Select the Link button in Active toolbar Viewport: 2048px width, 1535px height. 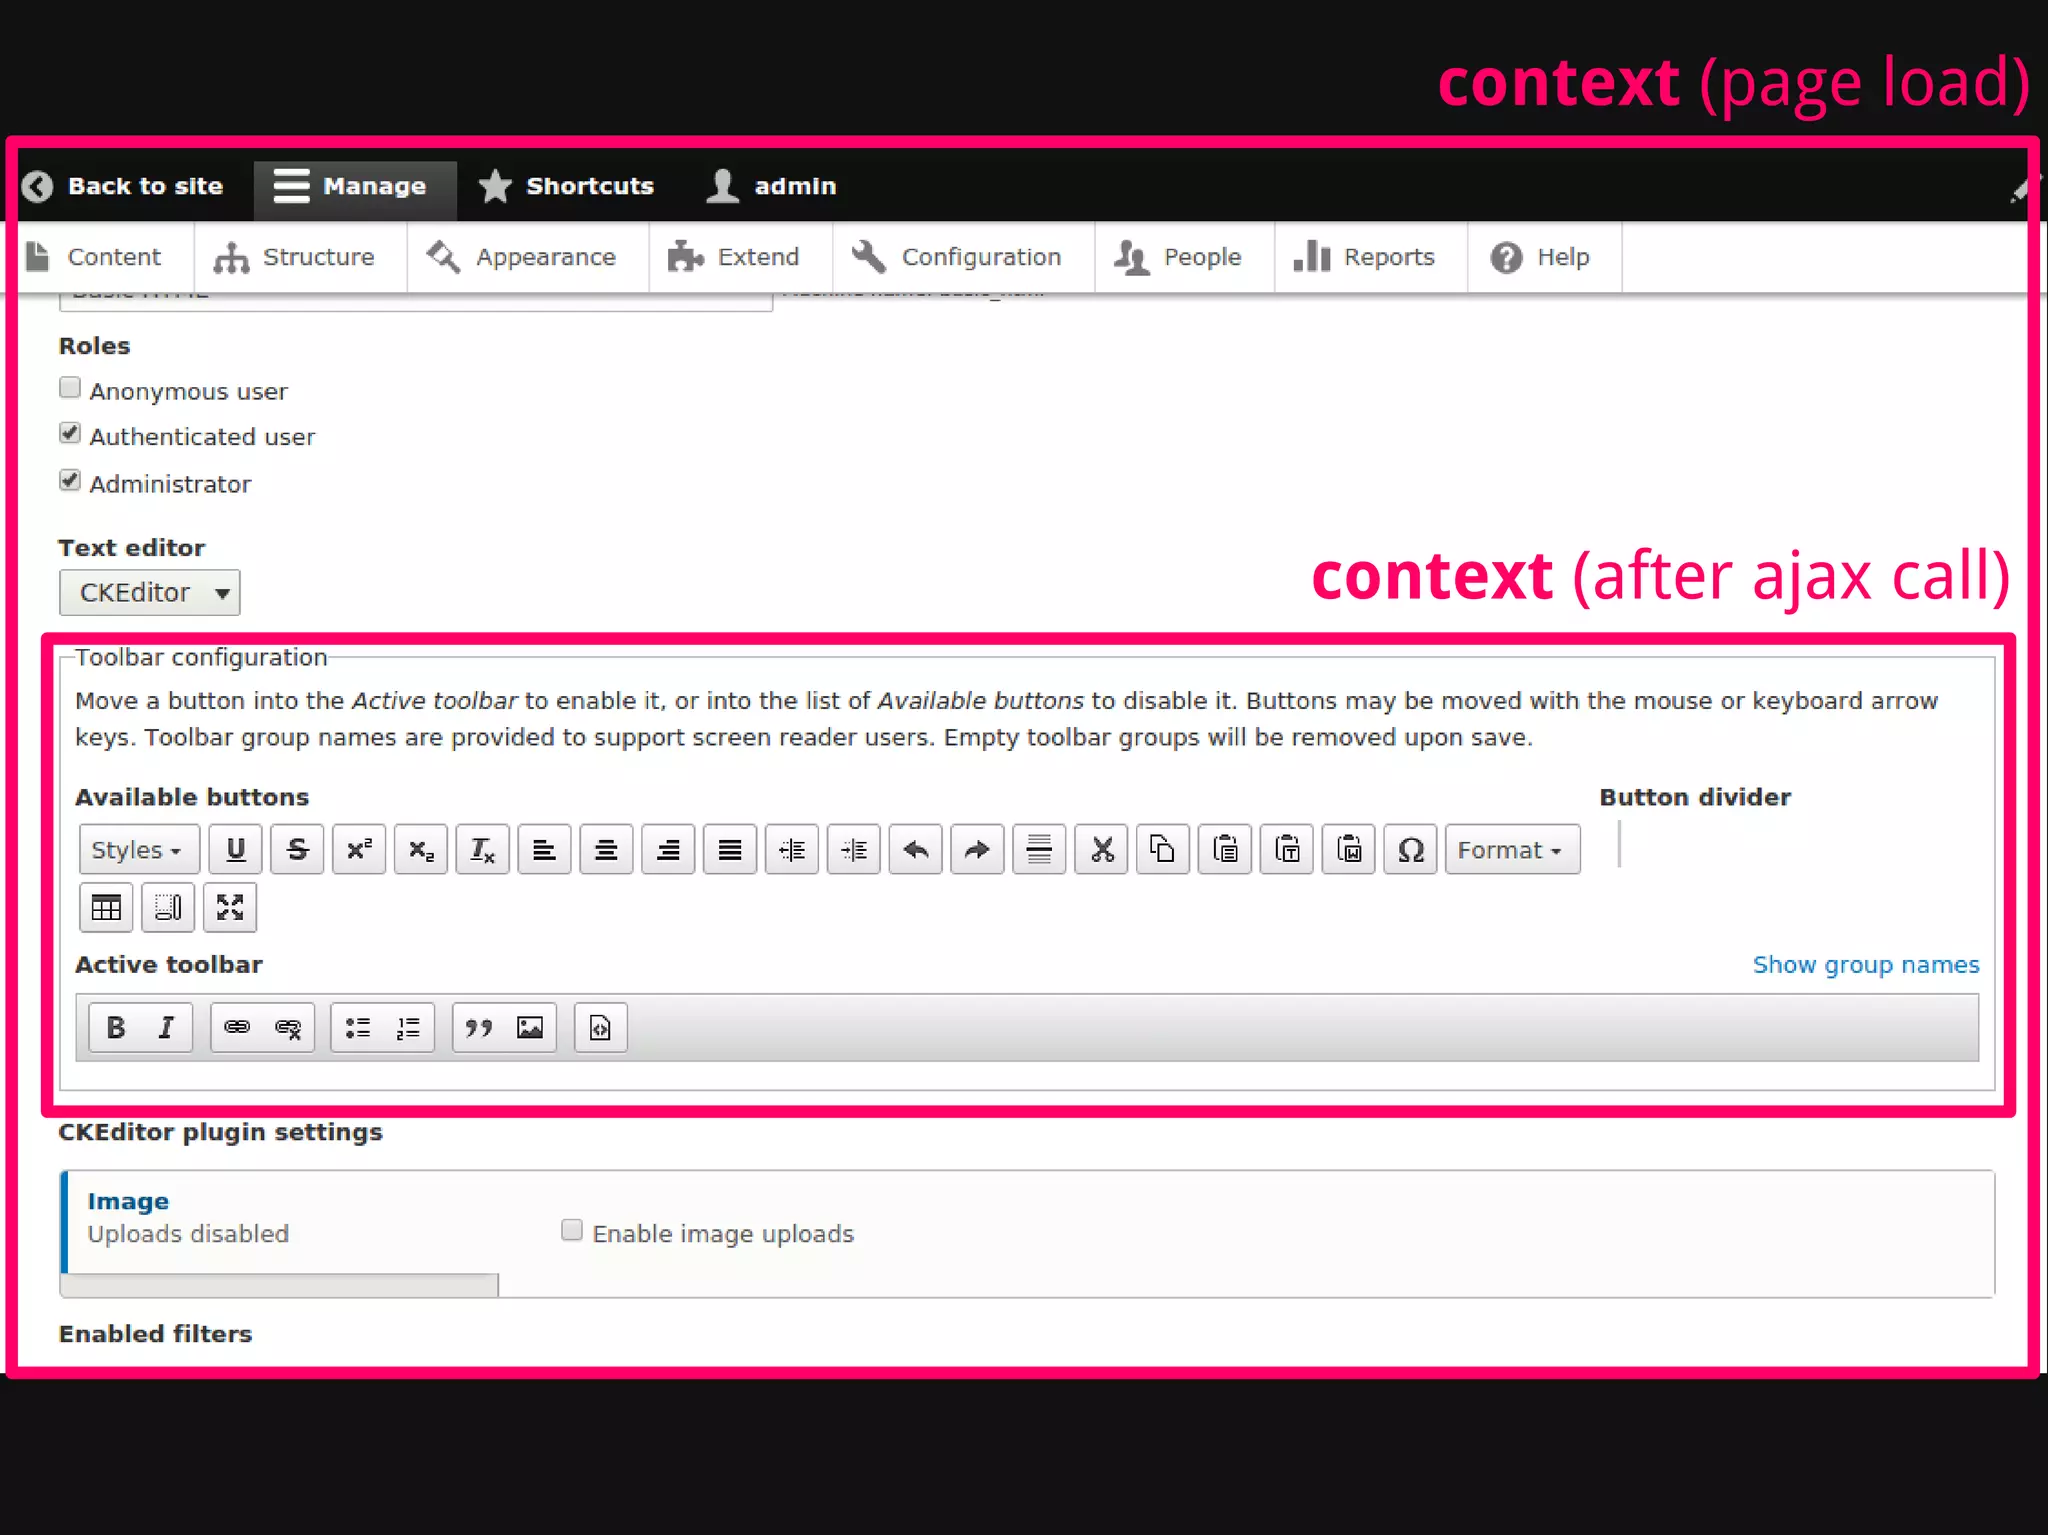pyautogui.click(x=237, y=1027)
